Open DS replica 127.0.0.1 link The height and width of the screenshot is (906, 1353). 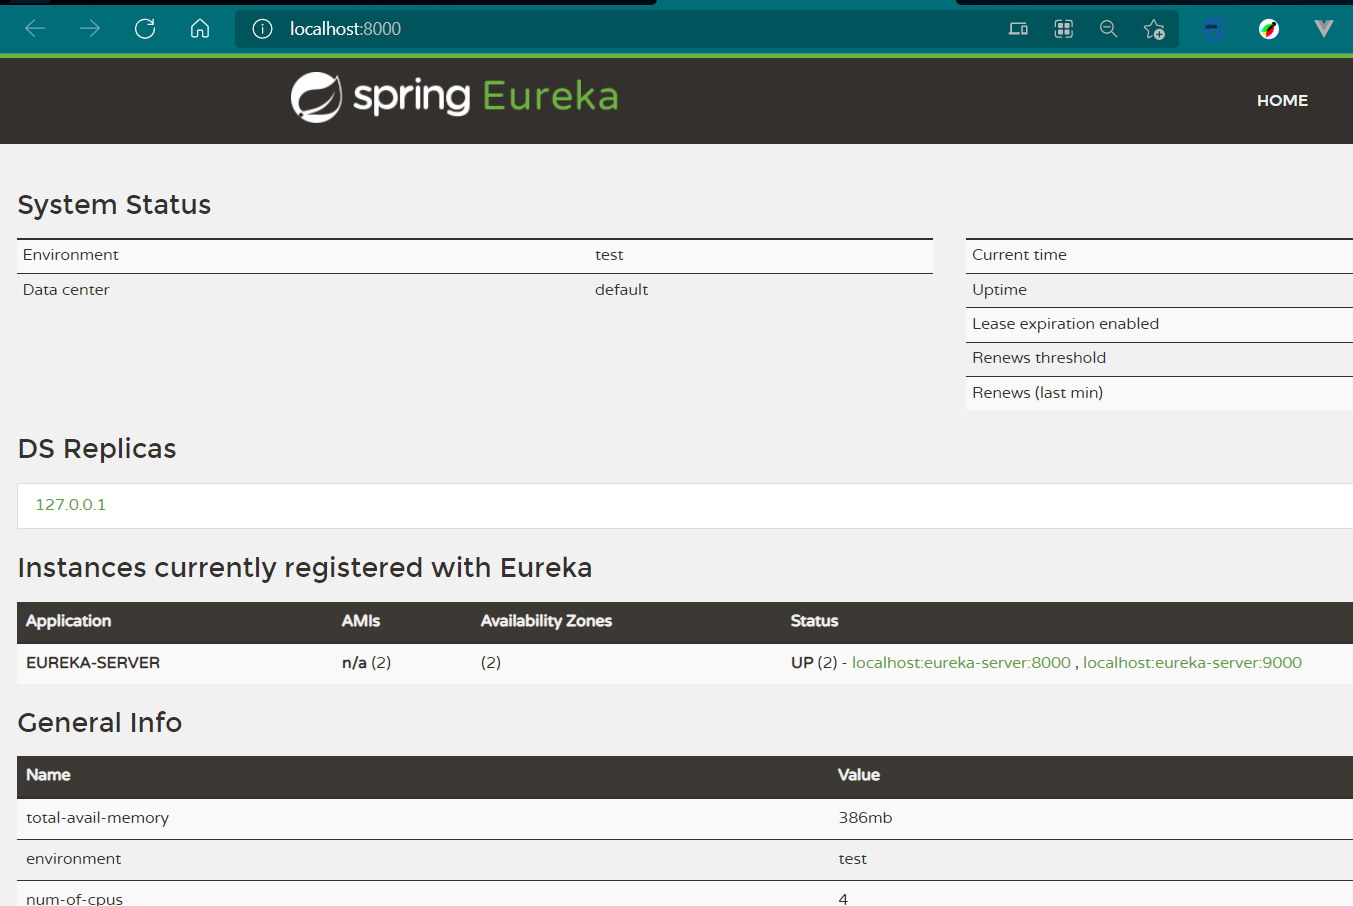[70, 504]
